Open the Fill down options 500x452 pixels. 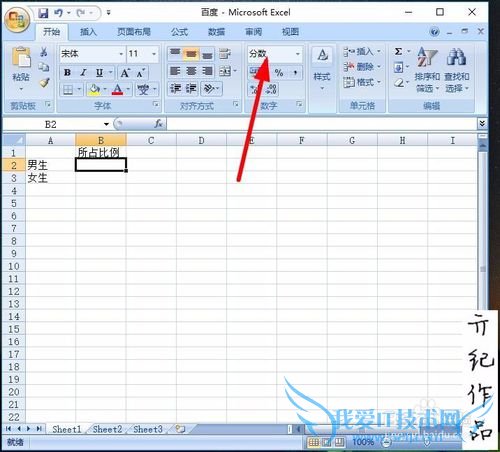[399, 67]
